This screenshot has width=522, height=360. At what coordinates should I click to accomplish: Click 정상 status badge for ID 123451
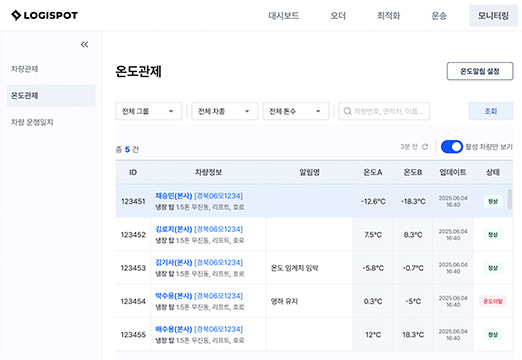(x=493, y=201)
